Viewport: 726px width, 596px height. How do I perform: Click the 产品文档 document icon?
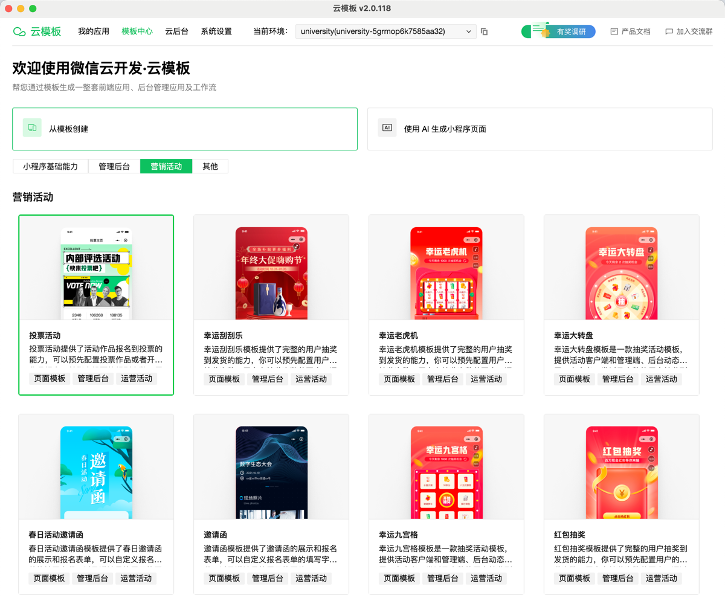point(614,31)
